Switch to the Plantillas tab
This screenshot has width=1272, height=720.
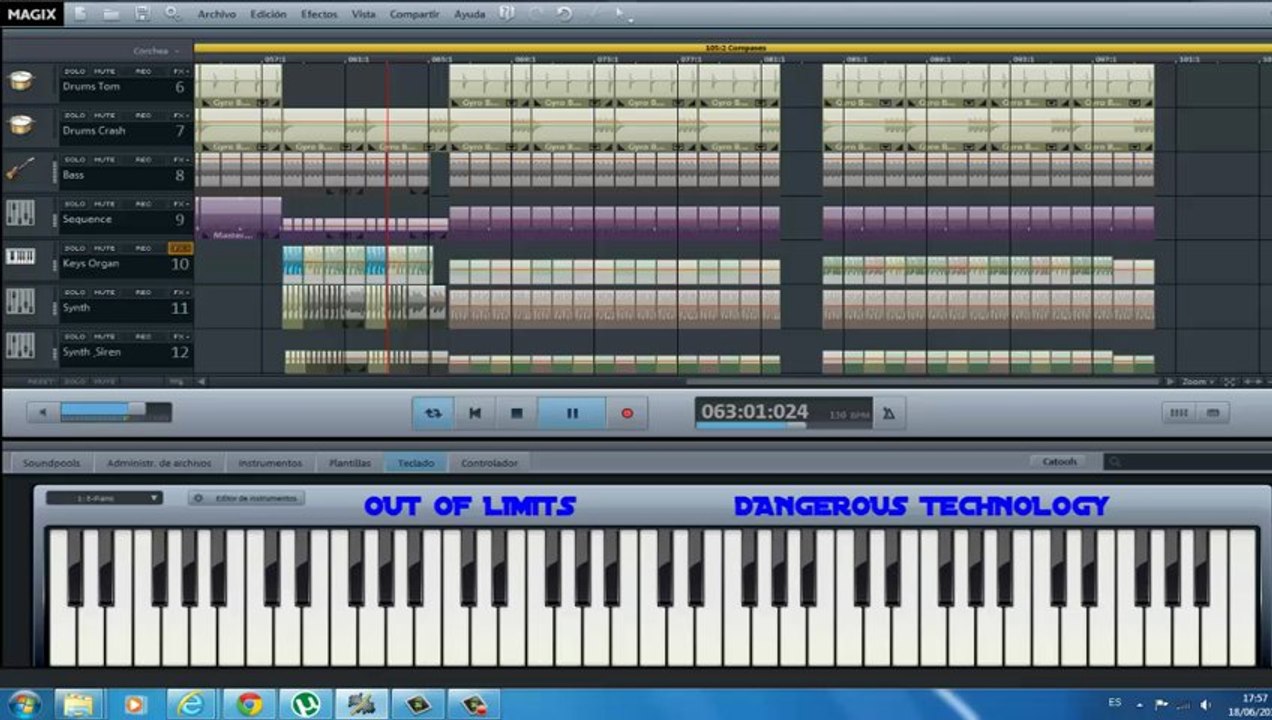[350, 463]
